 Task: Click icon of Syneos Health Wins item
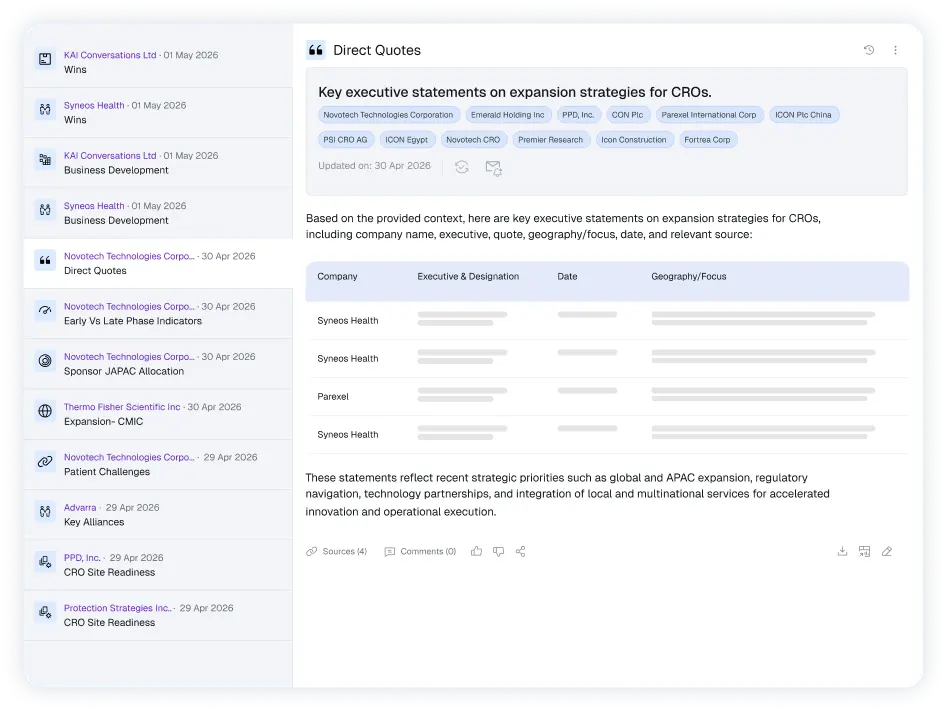coord(45,109)
